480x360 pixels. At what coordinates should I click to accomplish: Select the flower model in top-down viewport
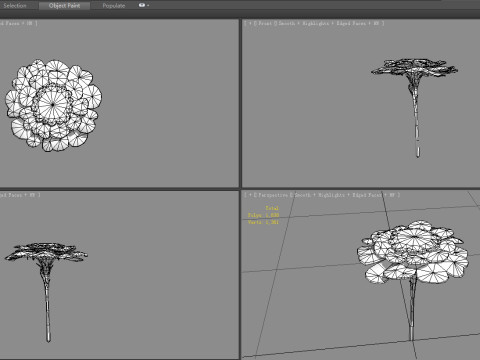(x=53, y=105)
